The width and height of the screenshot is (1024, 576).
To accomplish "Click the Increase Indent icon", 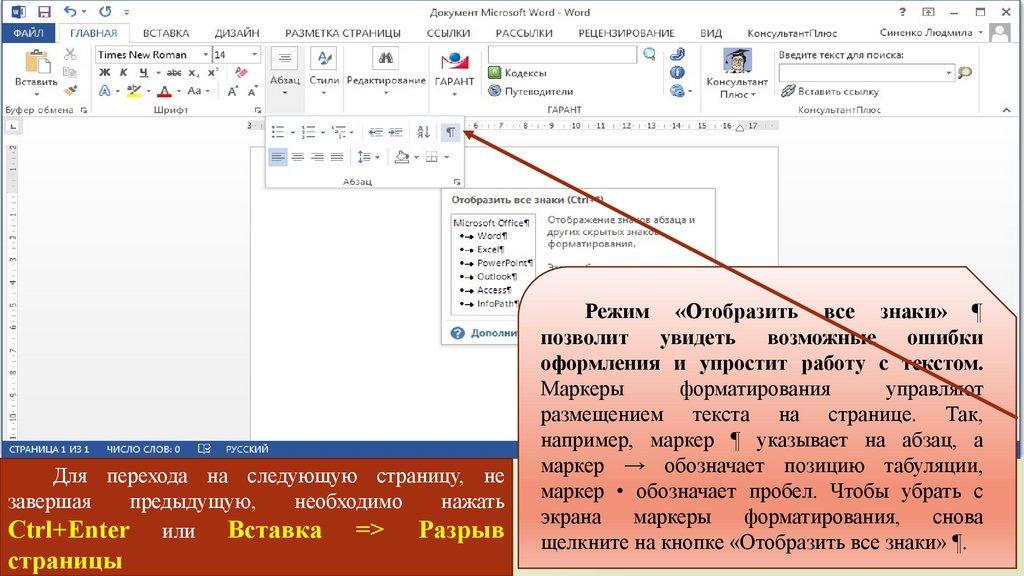I will 395,132.
